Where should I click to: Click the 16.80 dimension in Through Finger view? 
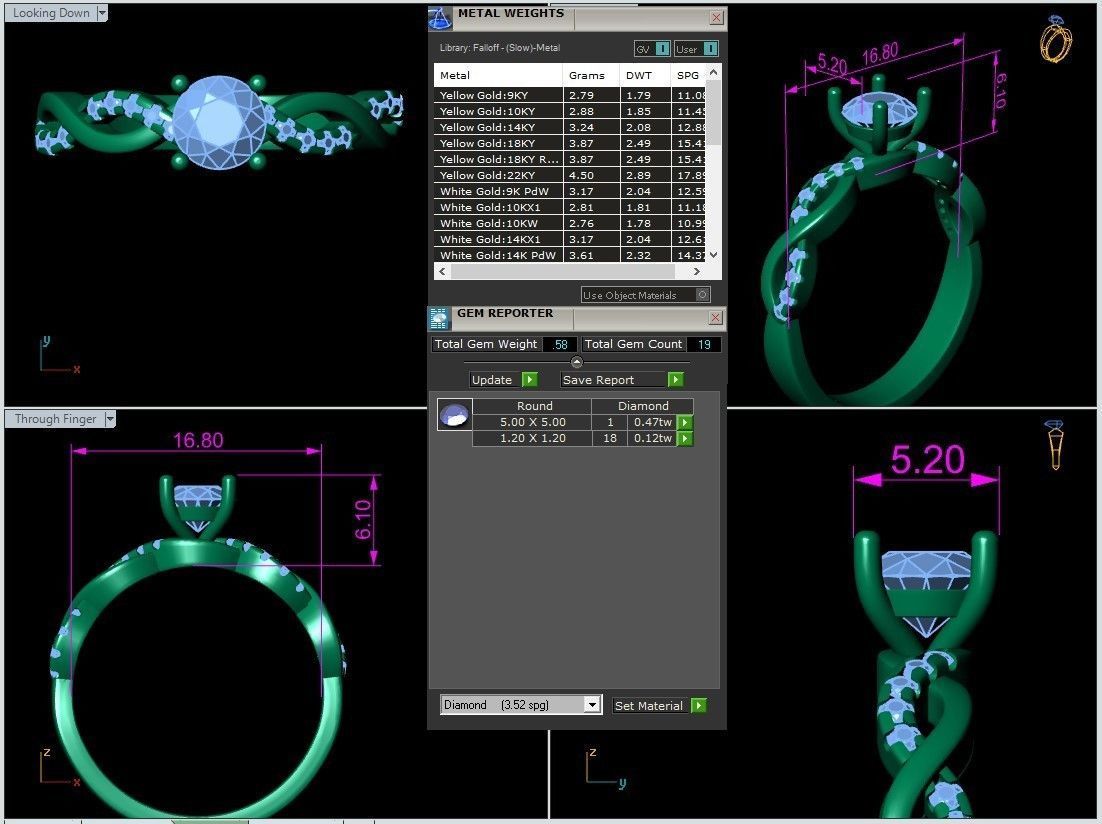coord(198,440)
